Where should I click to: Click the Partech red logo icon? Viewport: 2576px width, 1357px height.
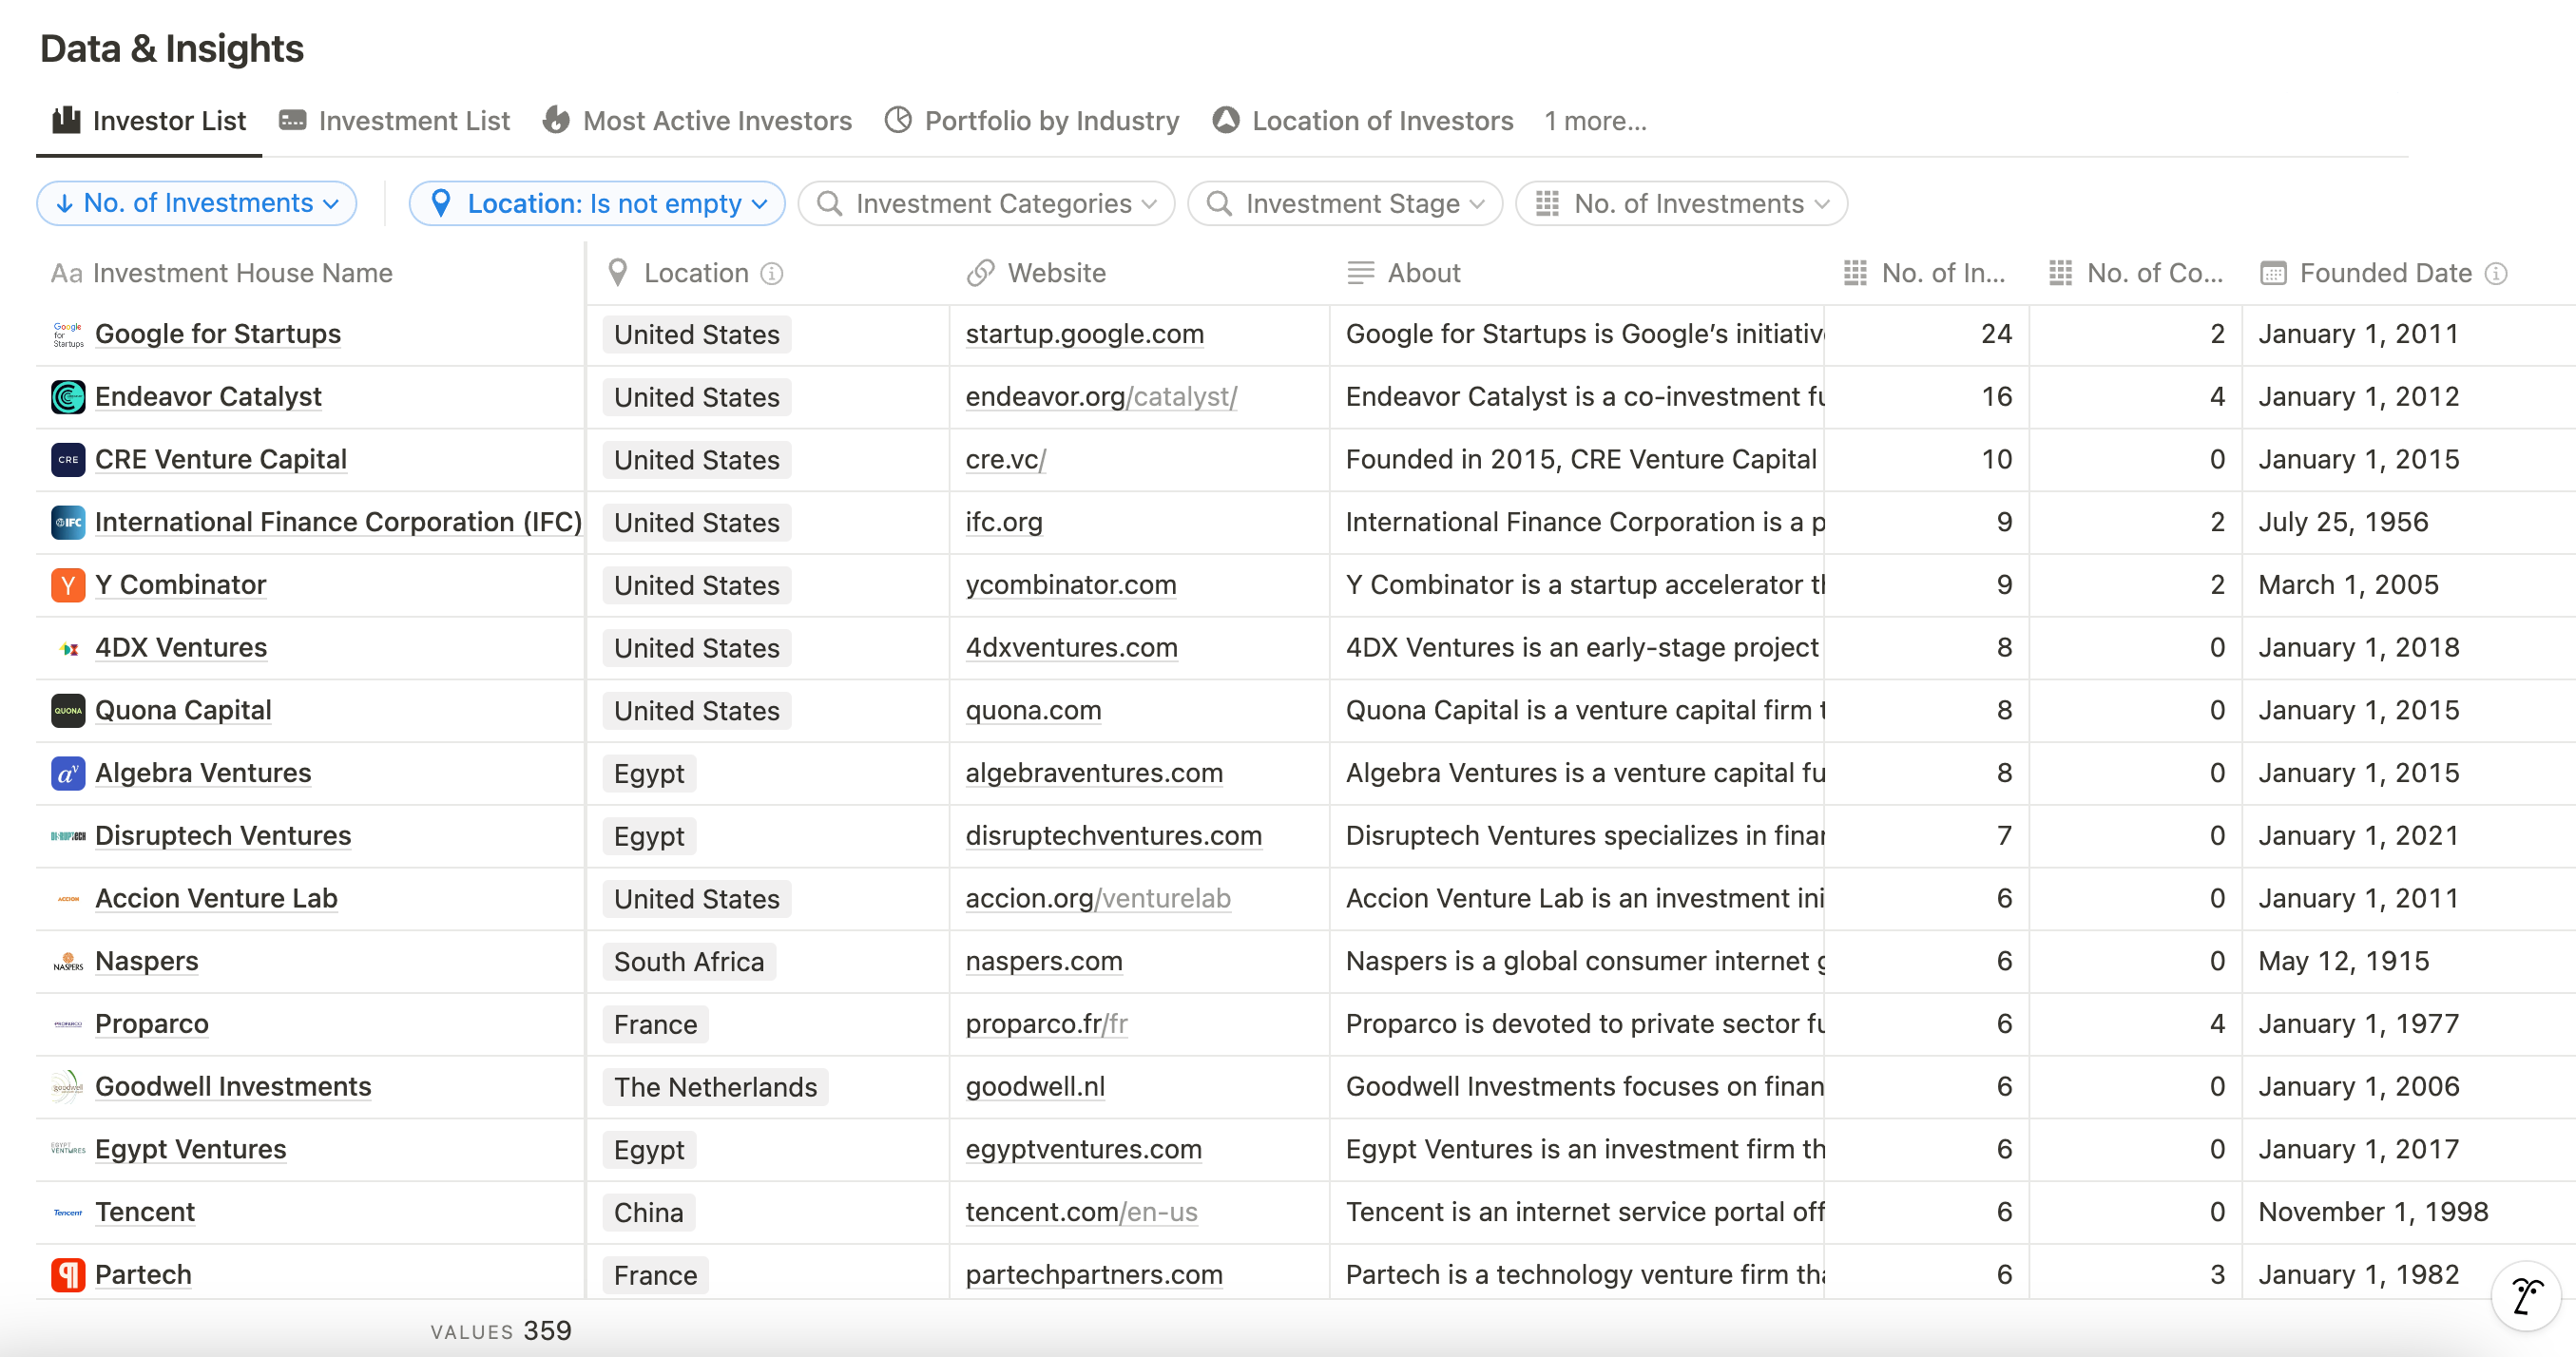pos(68,1275)
